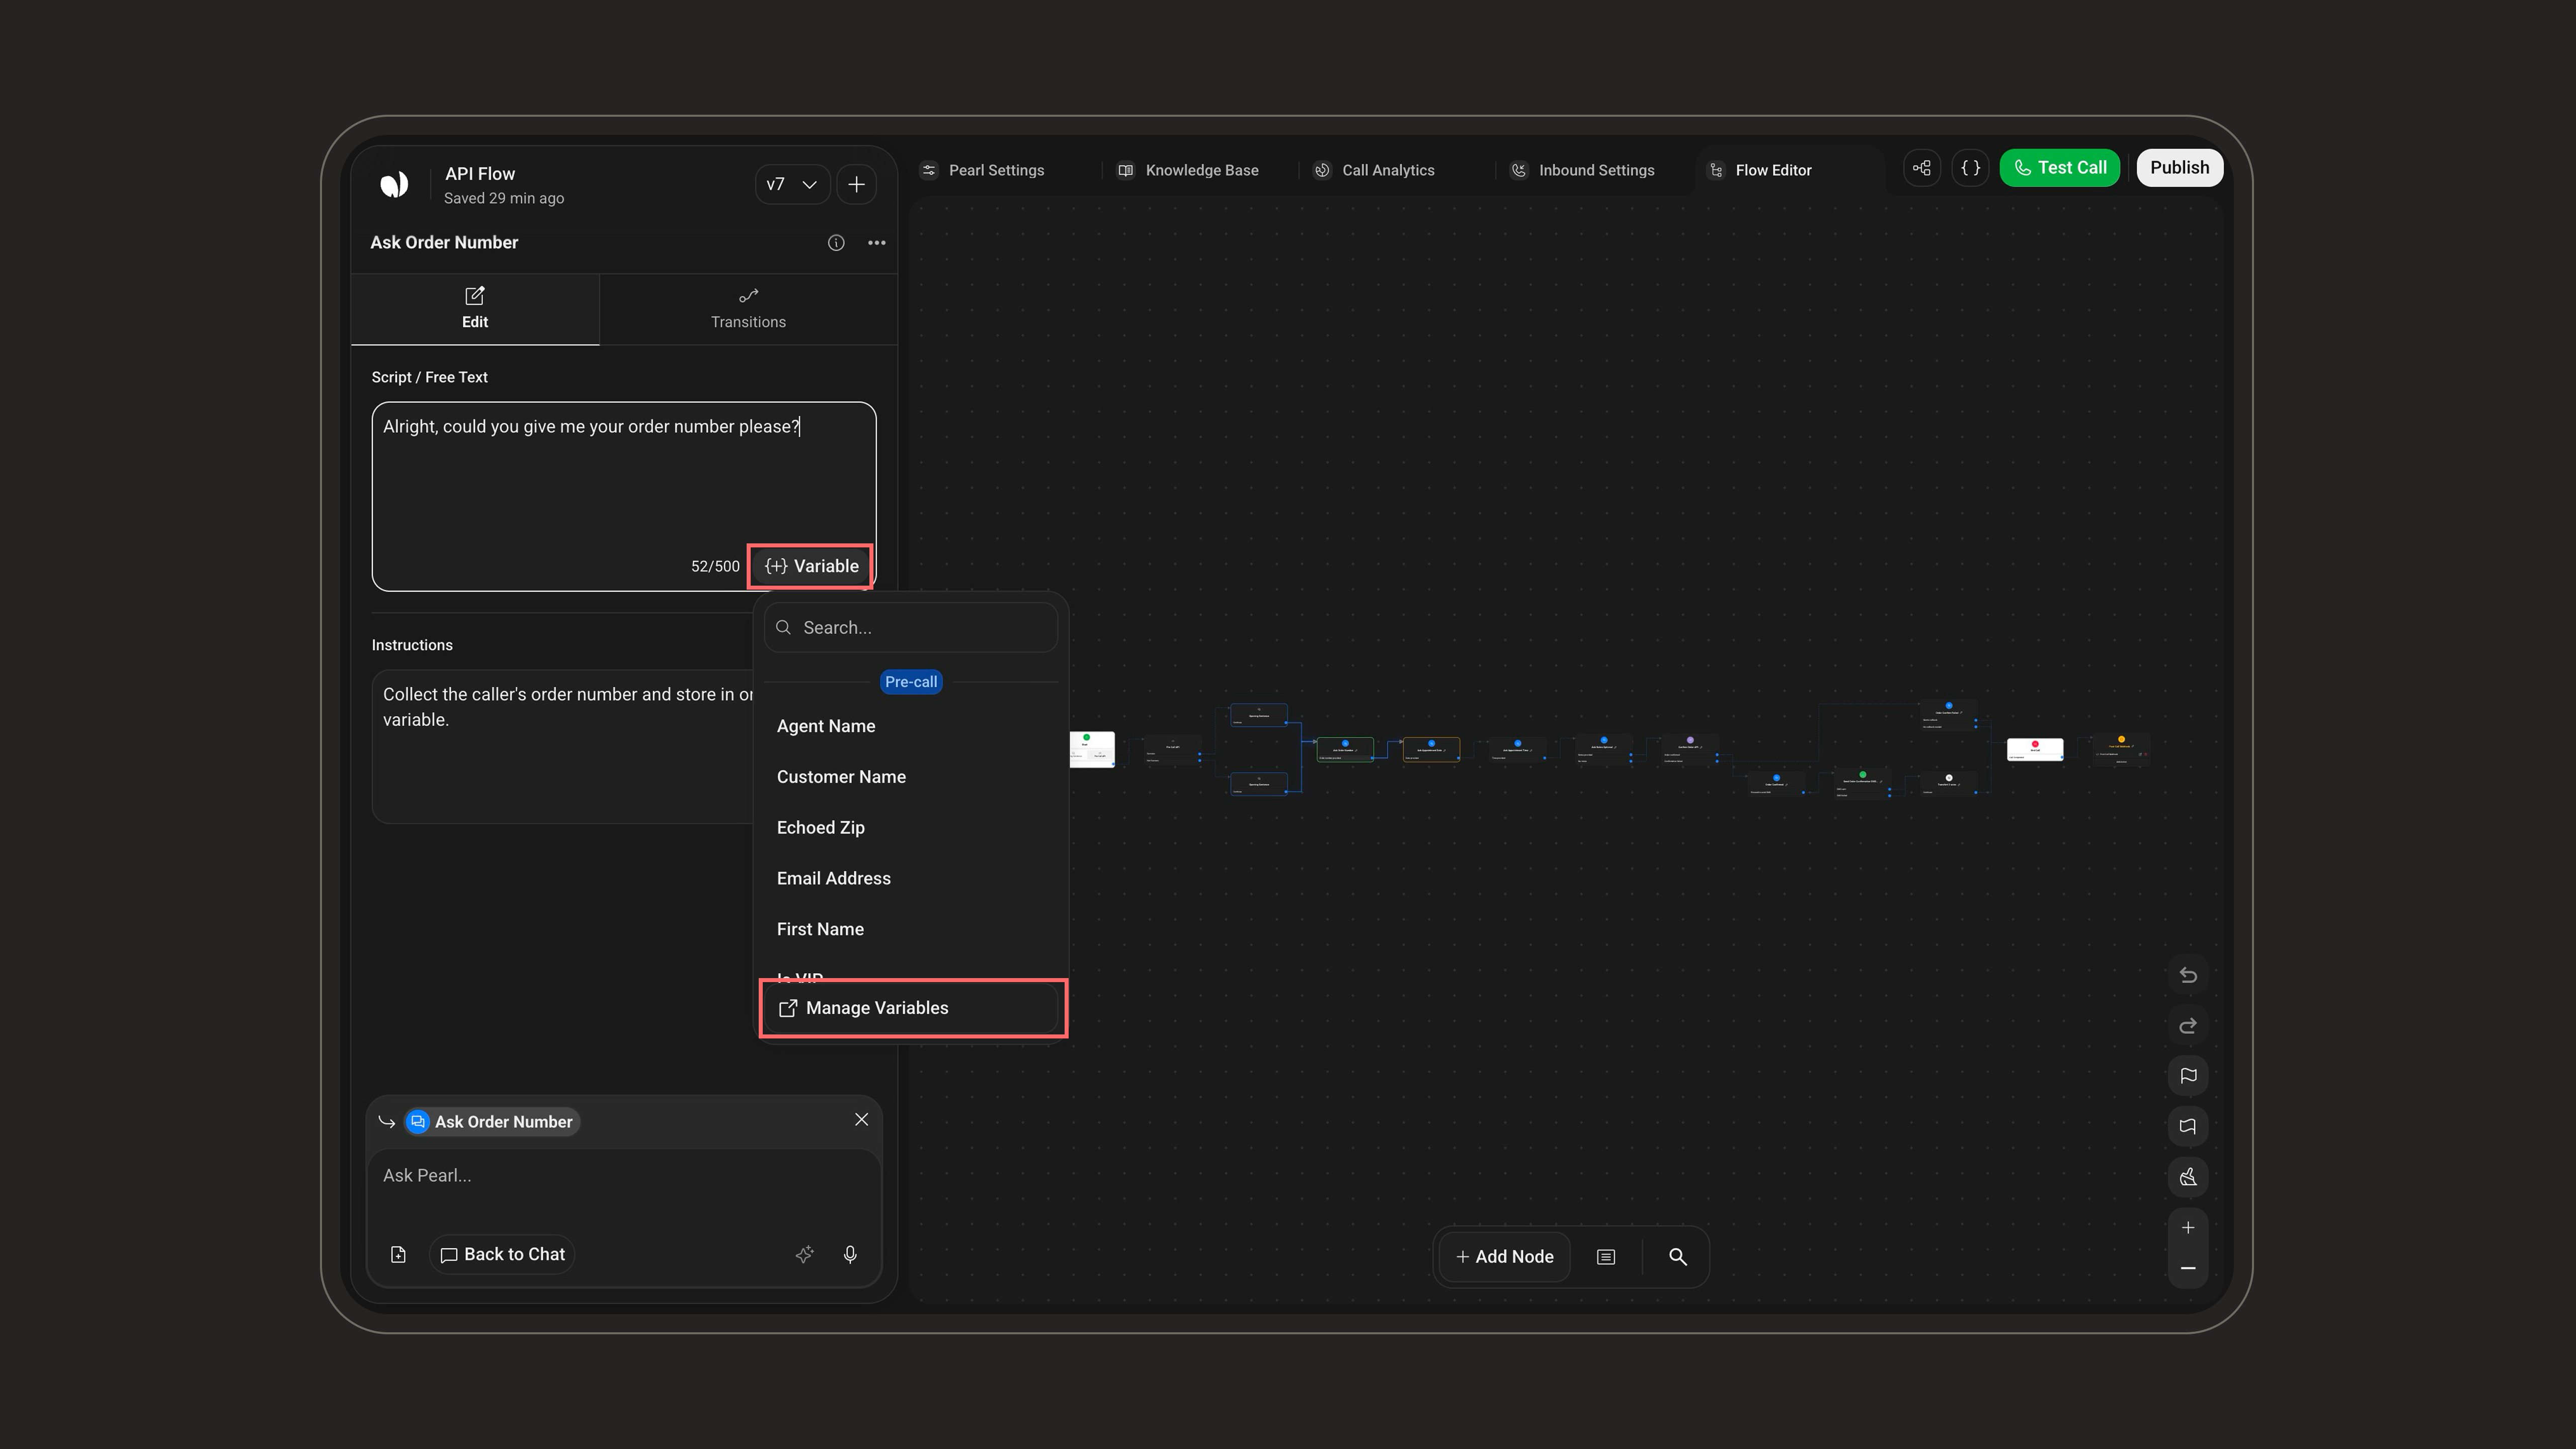The height and width of the screenshot is (1449, 2576).
Task: Open Manage Variables
Action: point(911,1008)
